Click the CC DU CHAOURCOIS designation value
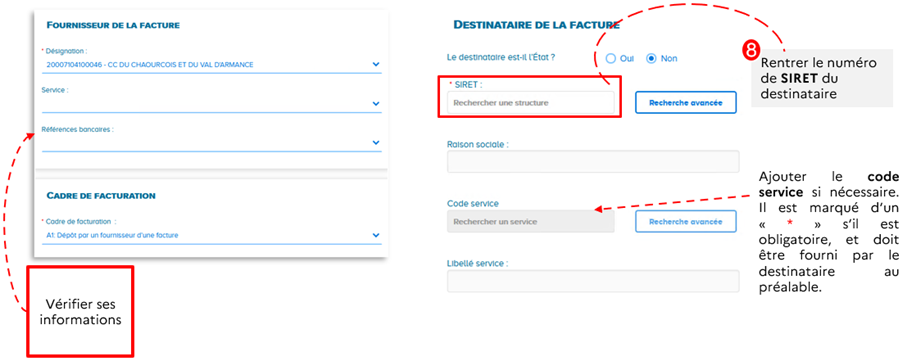 (150, 65)
